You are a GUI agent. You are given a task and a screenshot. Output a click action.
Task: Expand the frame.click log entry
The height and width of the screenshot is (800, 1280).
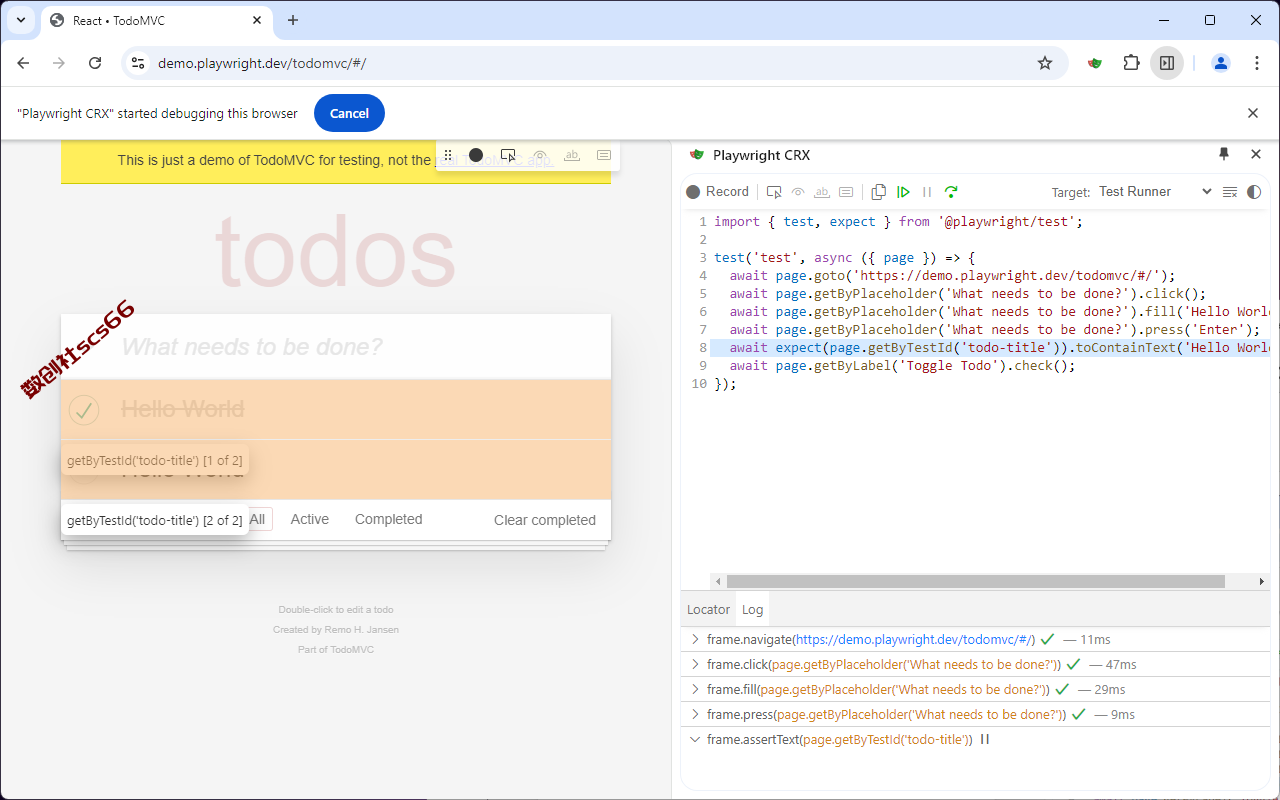pyautogui.click(x=695, y=664)
